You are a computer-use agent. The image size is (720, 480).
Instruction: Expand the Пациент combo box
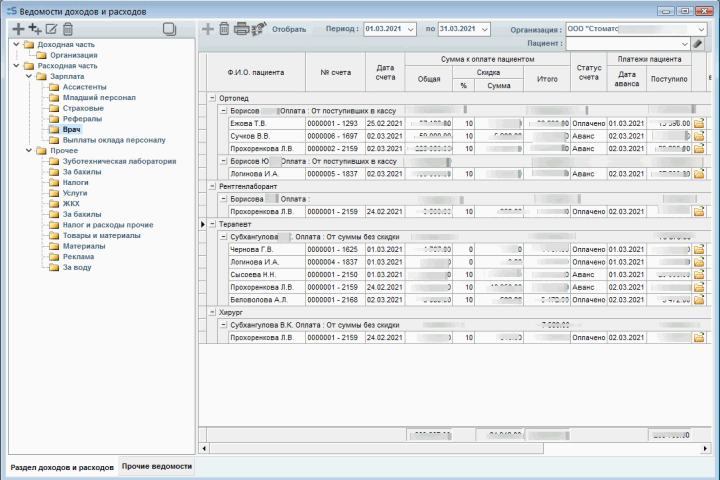click(x=683, y=44)
